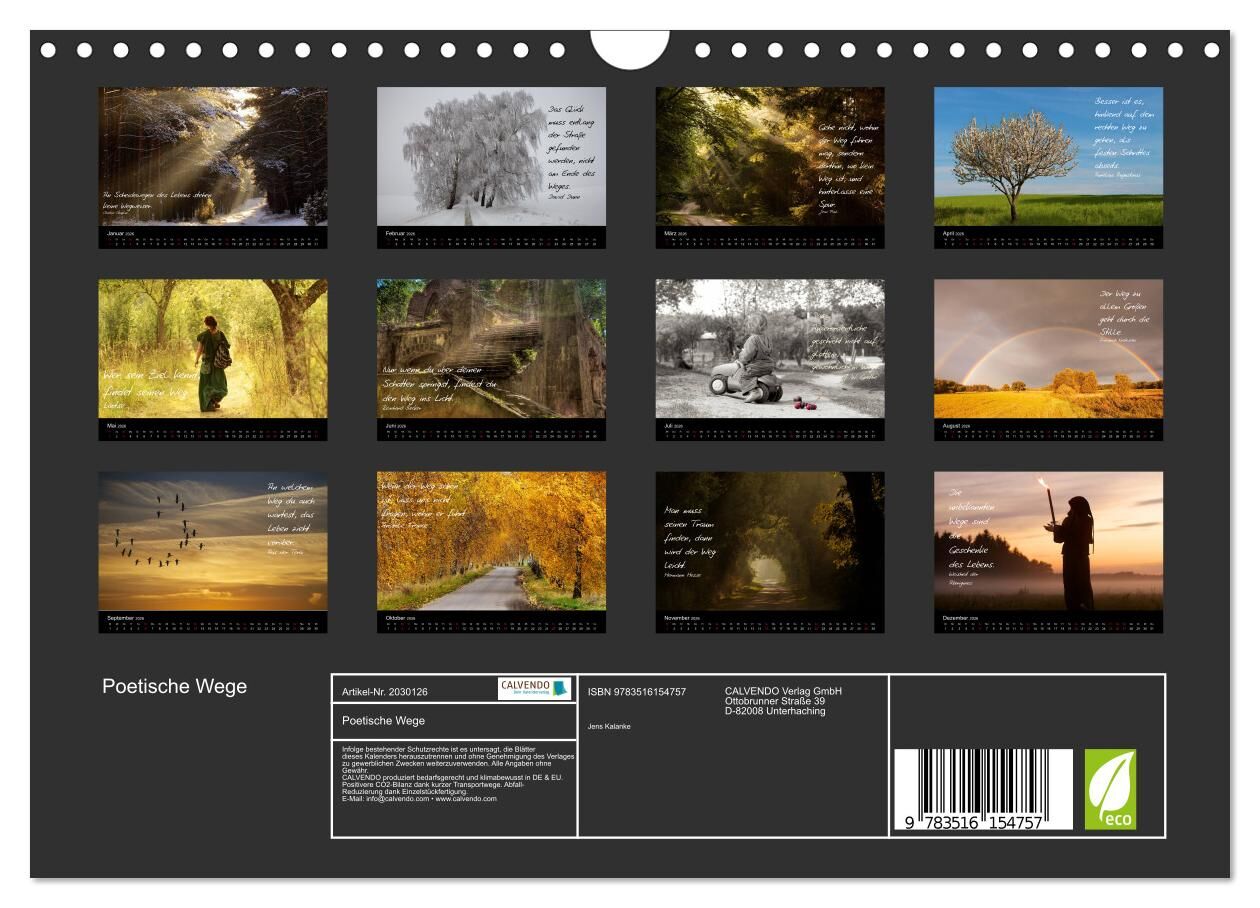
Task: Click the large Poetische Wege title
Action: coord(174,687)
